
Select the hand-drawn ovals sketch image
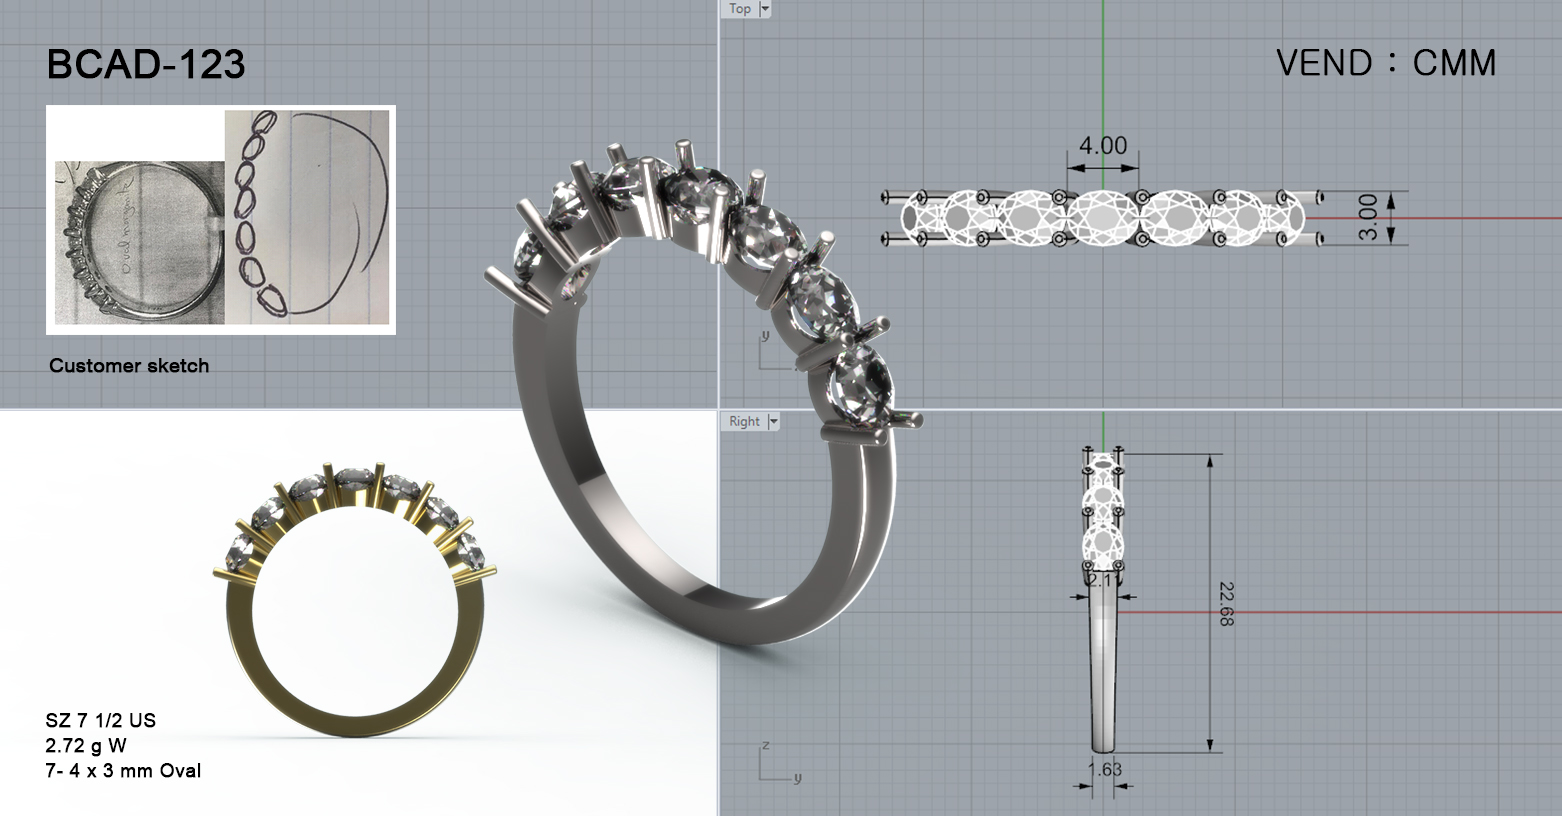pos(306,217)
